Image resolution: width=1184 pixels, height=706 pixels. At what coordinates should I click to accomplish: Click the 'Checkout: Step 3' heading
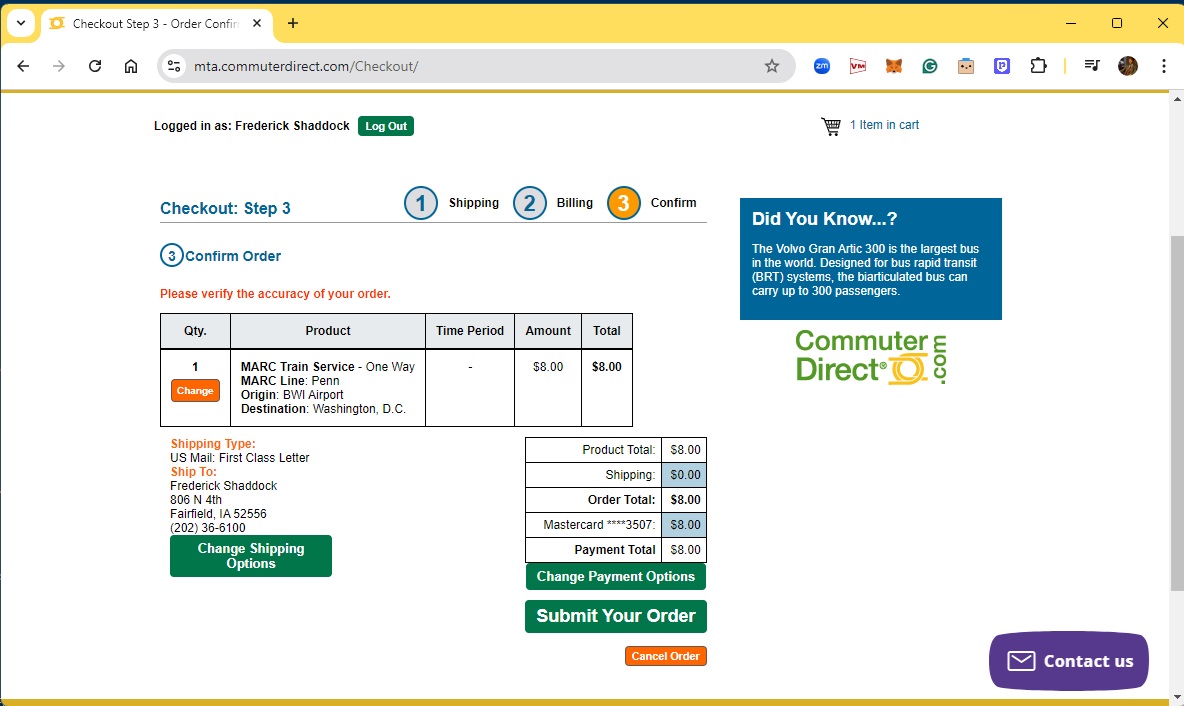pyautogui.click(x=225, y=208)
